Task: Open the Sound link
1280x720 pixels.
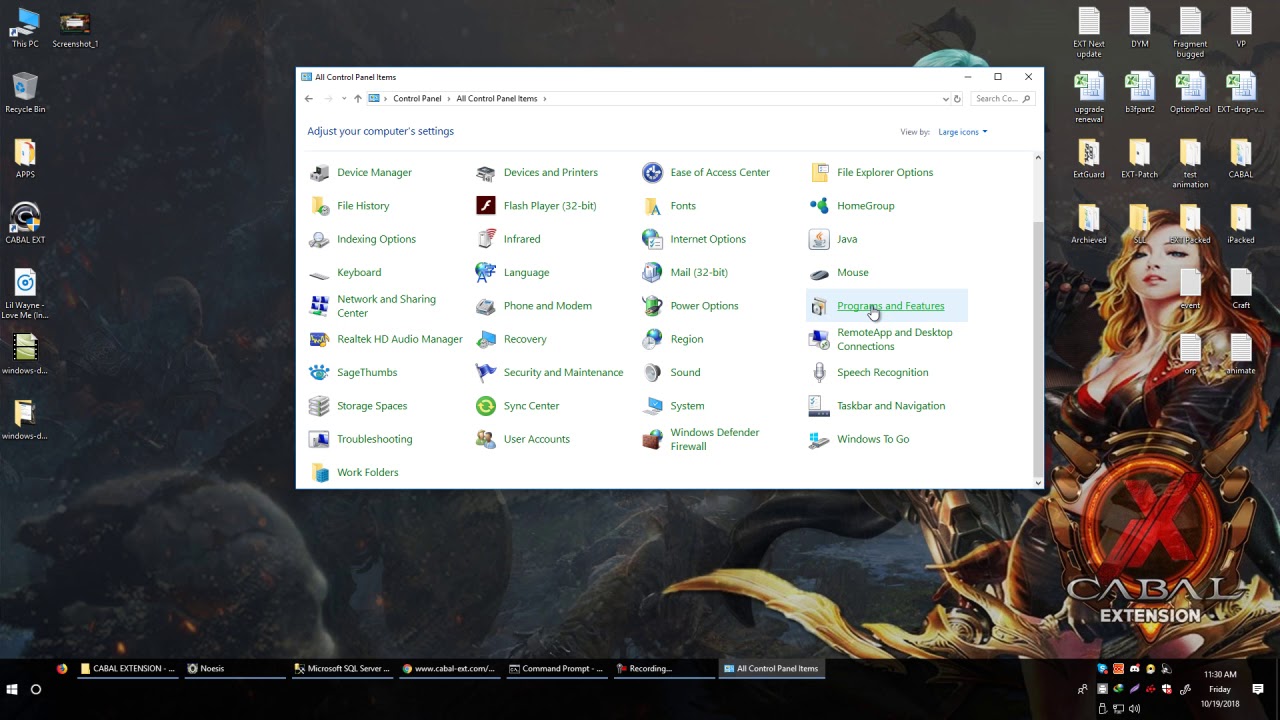Action: [x=685, y=372]
